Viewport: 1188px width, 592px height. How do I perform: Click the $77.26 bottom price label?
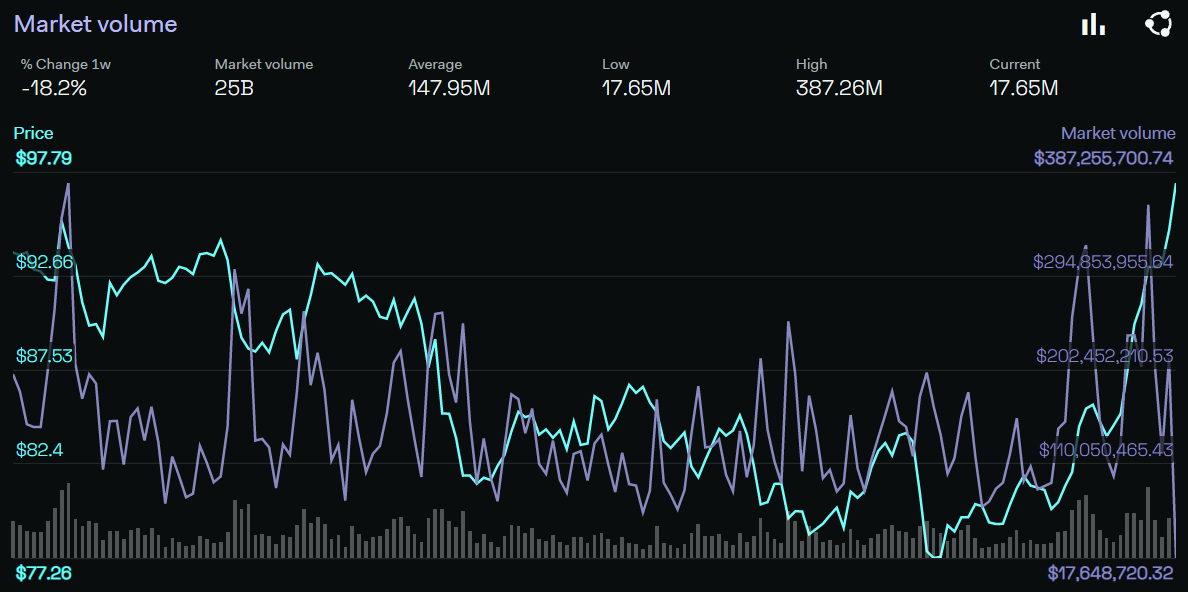click(44, 573)
